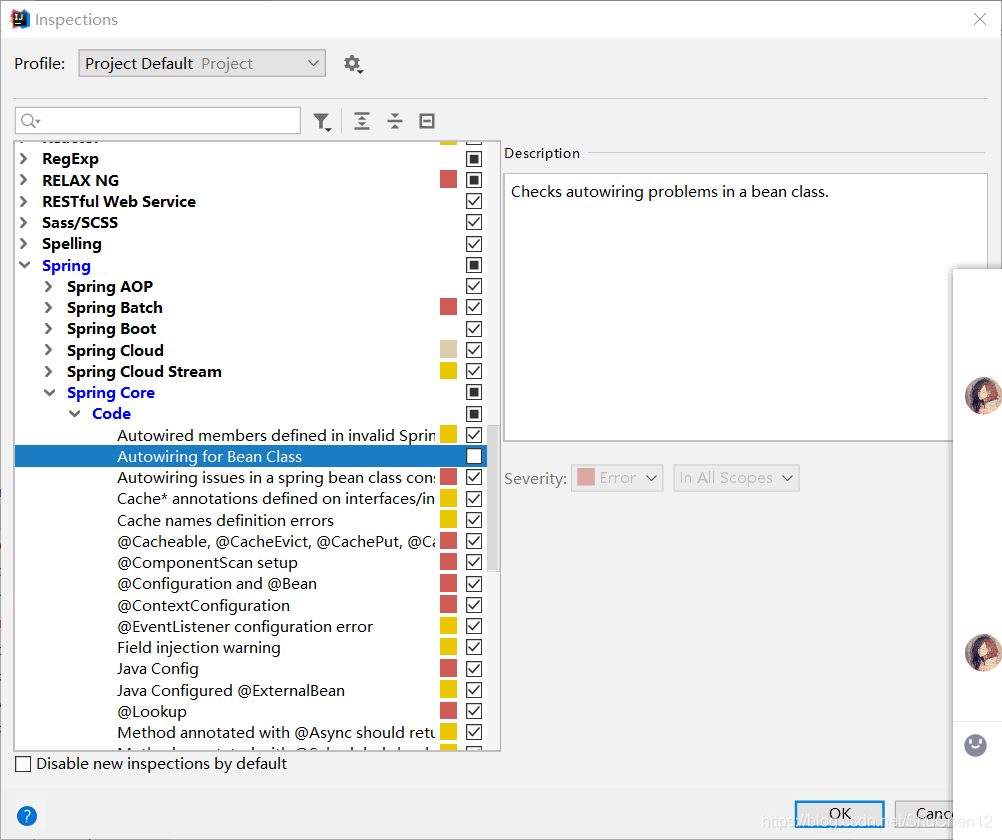The image size is (1002, 840).
Task: Click the Spring Cloud Stream yellow severity swatch
Action: 449,371
